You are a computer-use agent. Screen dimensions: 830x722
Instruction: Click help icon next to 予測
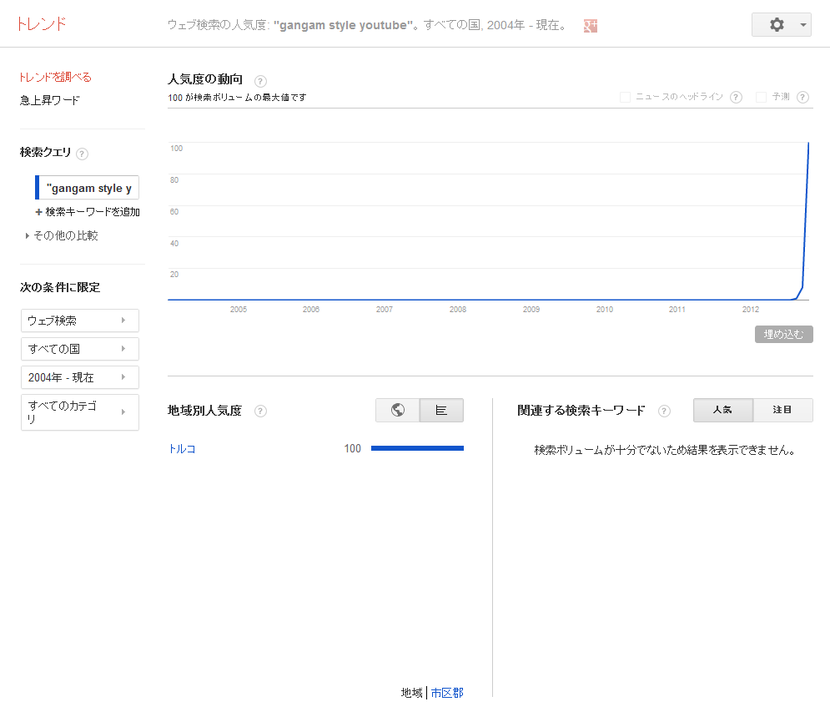click(802, 97)
